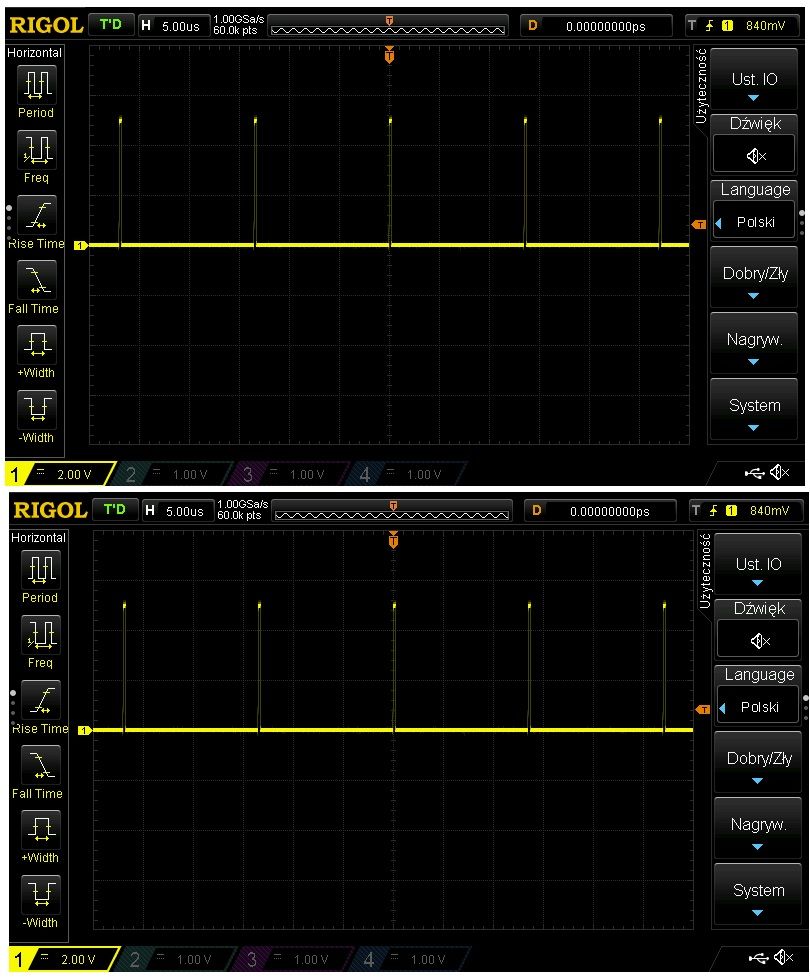Click the 1.00GSa/s sample rate text in the bottom screenshot
The height and width of the screenshot is (978, 810).
tap(243, 505)
